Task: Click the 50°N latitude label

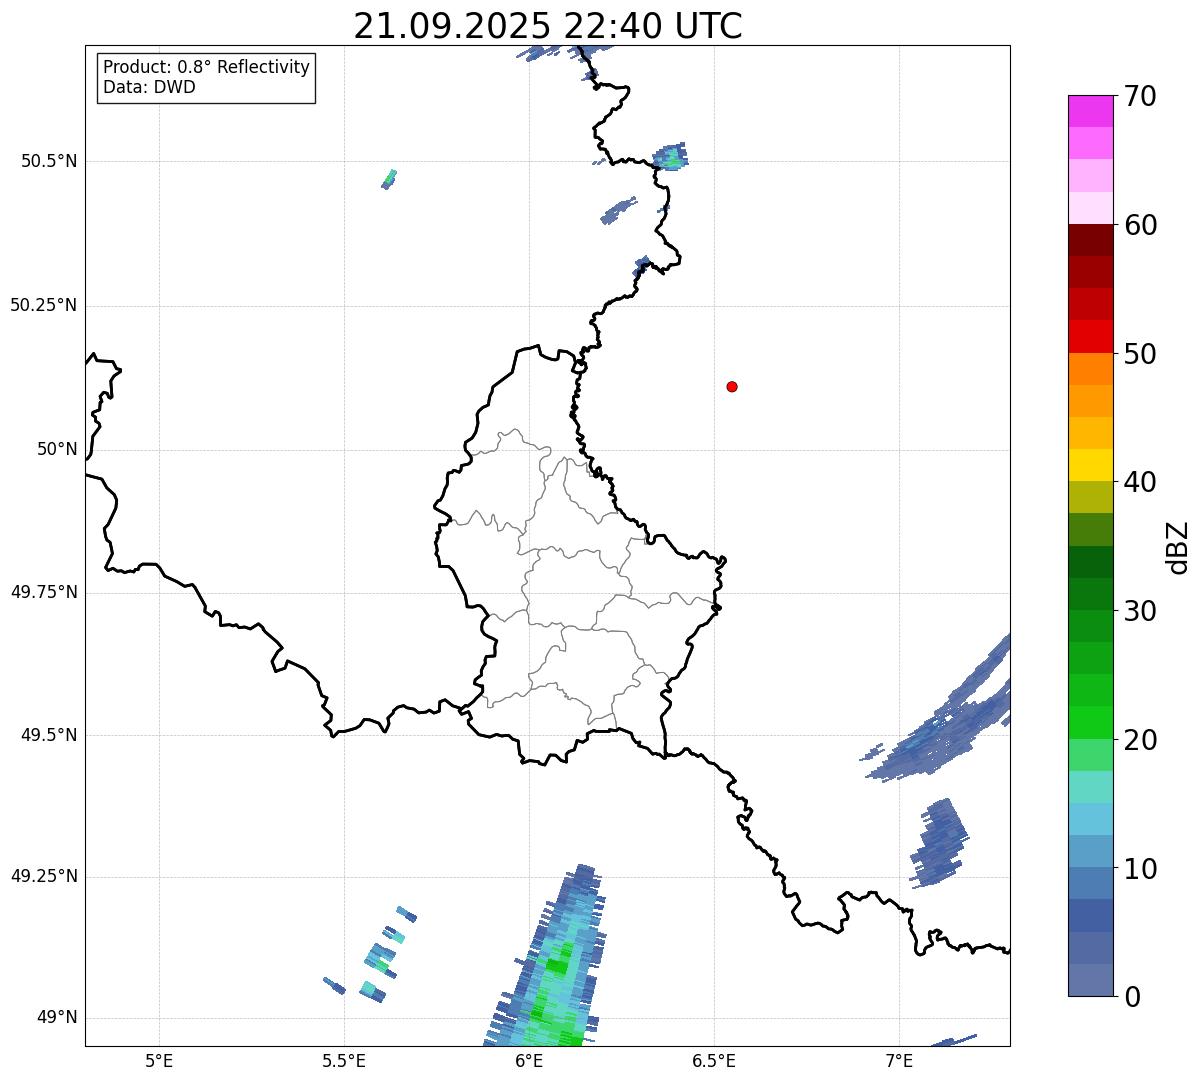Action: coord(57,449)
